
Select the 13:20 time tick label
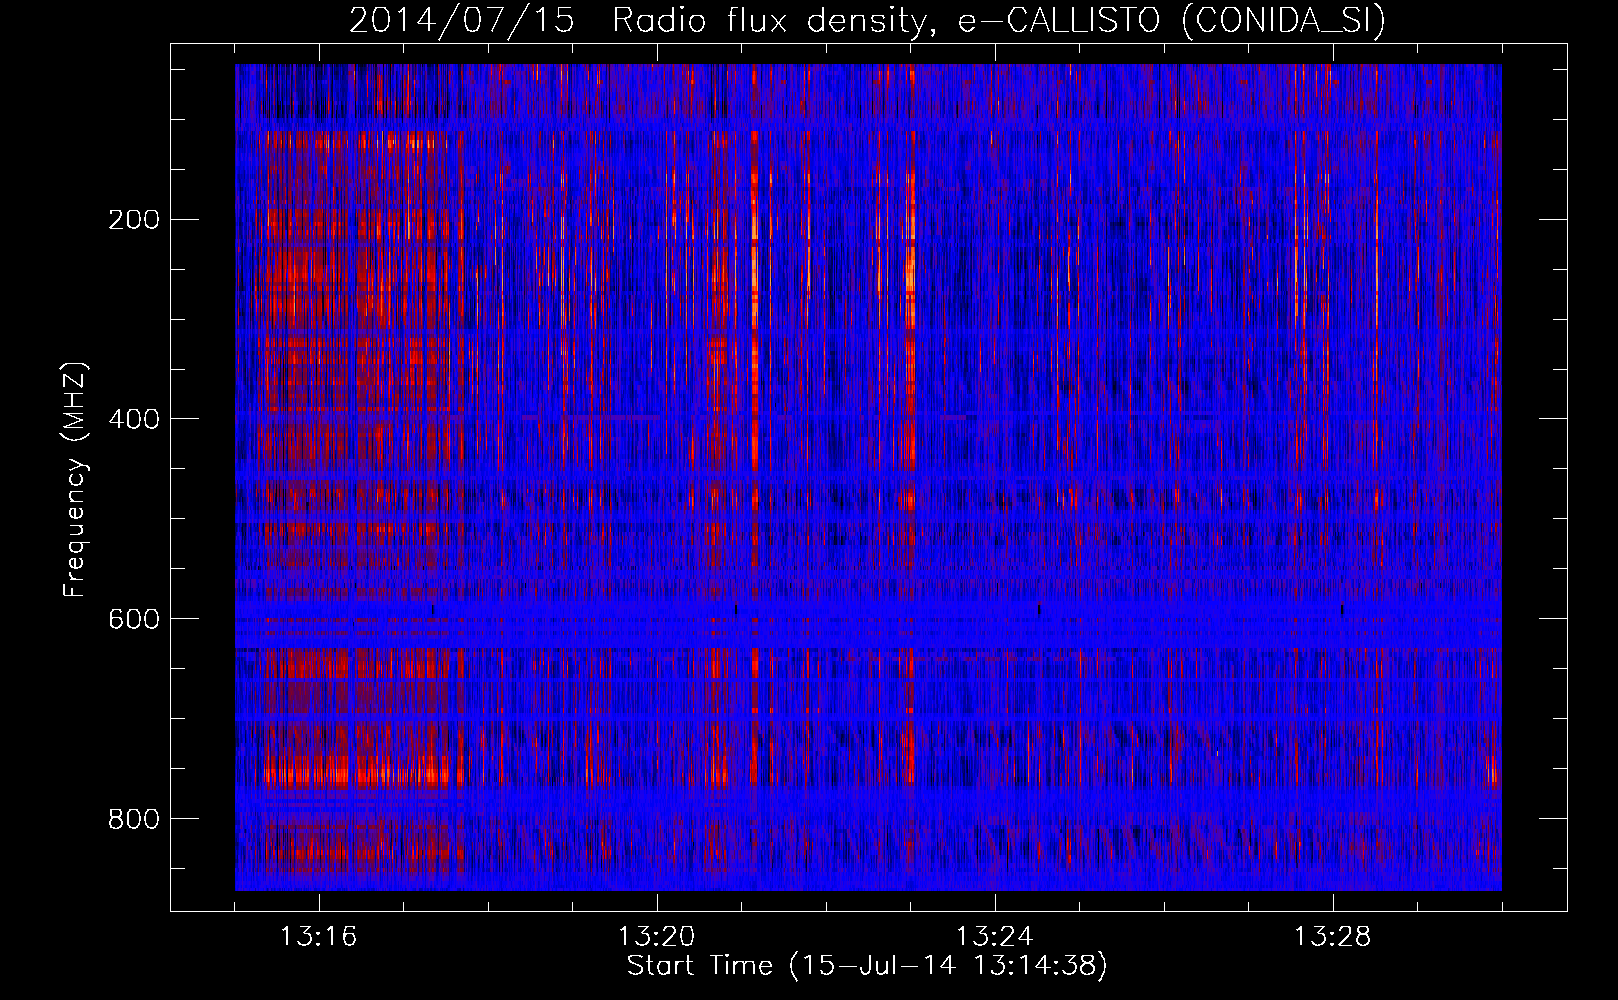coord(656,937)
